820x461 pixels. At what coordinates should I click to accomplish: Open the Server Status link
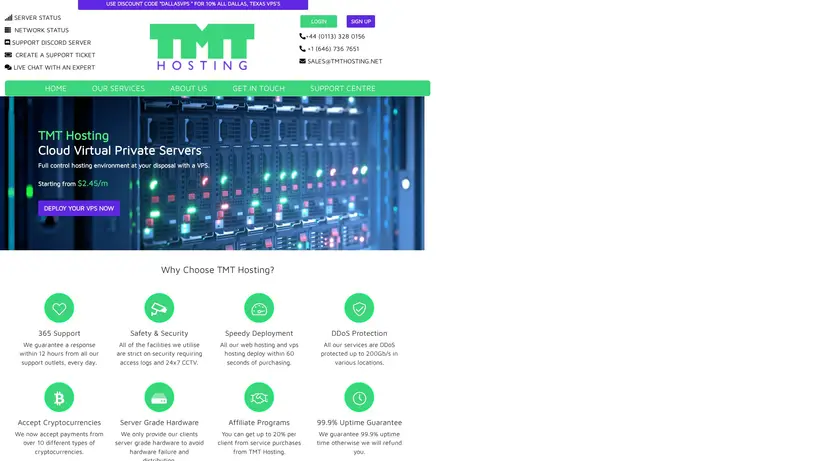37,17
